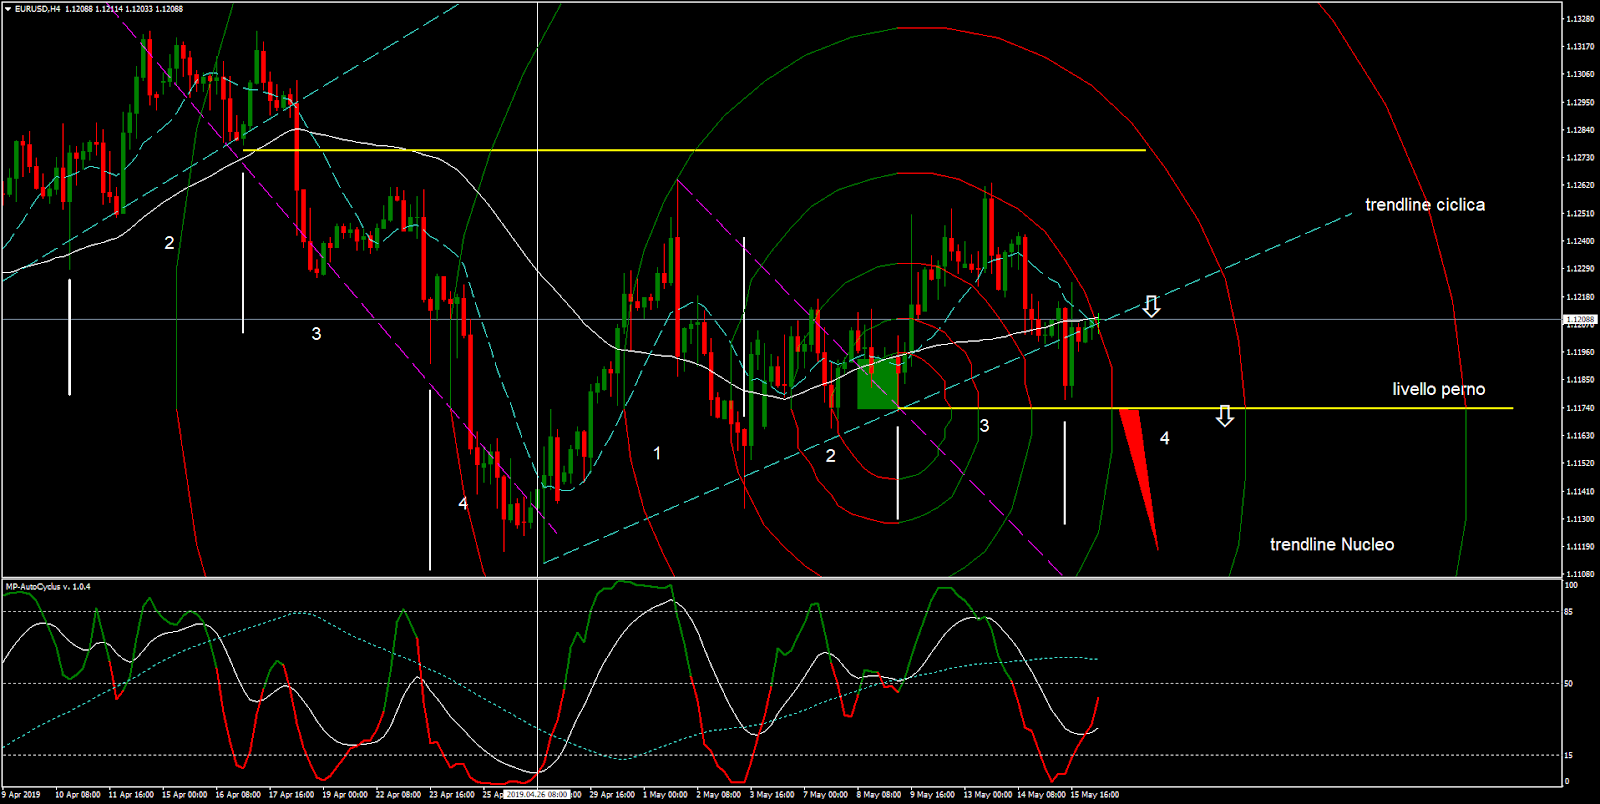Select the 'trendline ciclica' text label

click(x=1425, y=205)
